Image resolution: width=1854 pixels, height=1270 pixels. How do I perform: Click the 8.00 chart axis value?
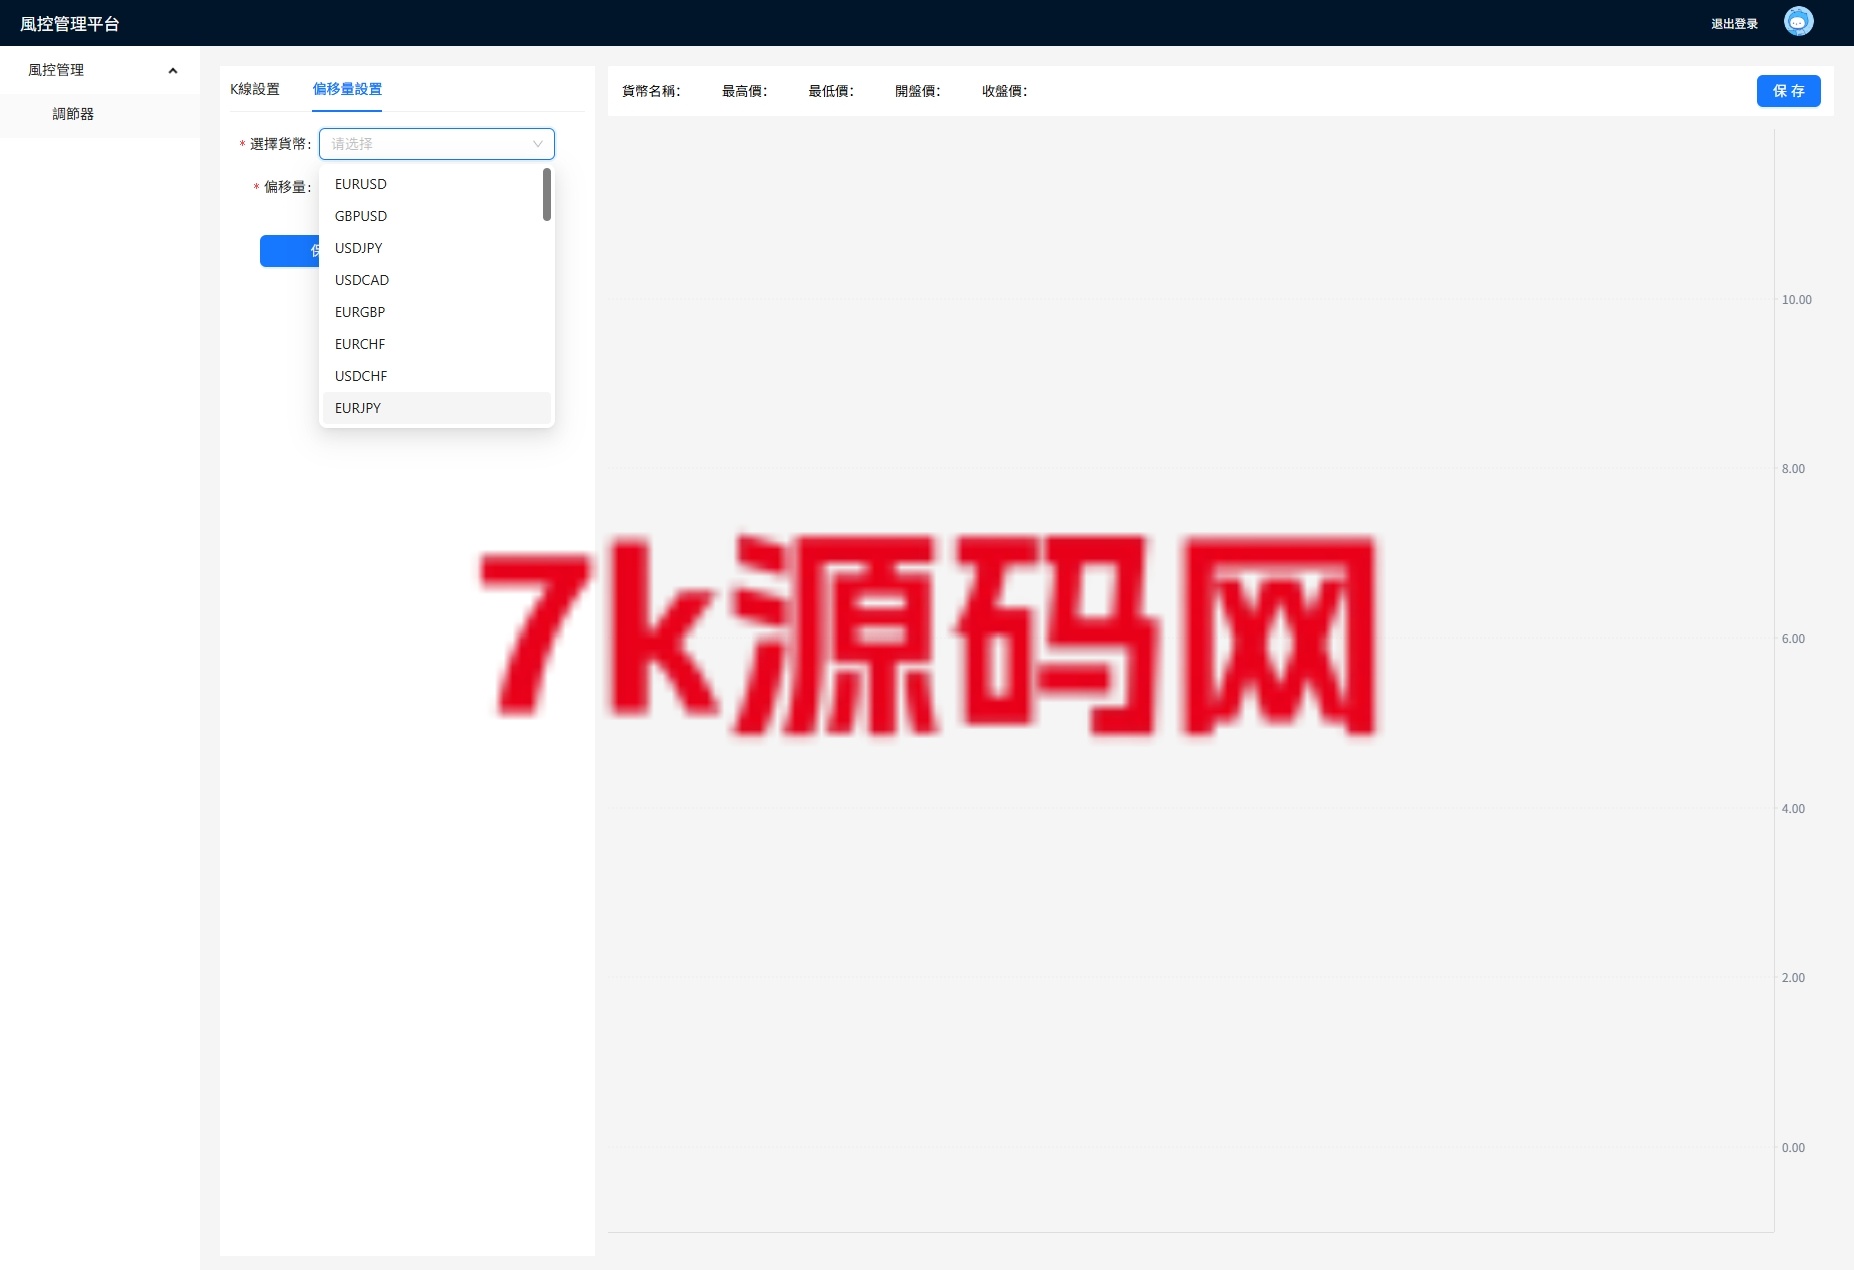pyautogui.click(x=1793, y=469)
